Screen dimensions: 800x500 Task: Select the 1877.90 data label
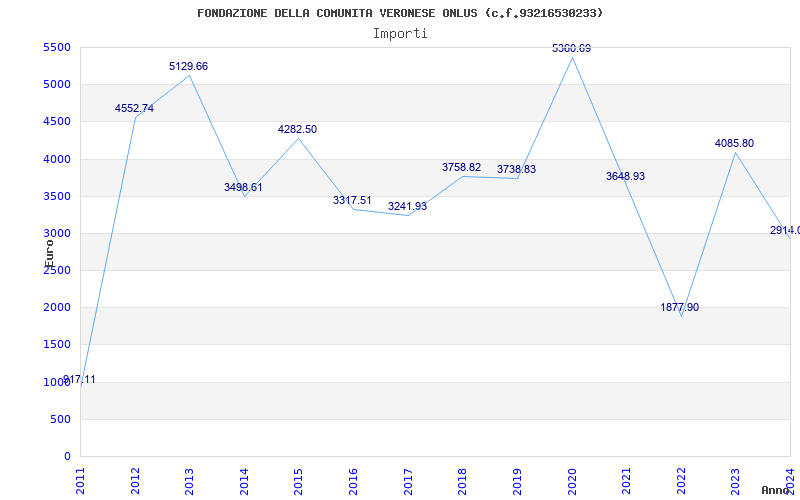coord(680,308)
